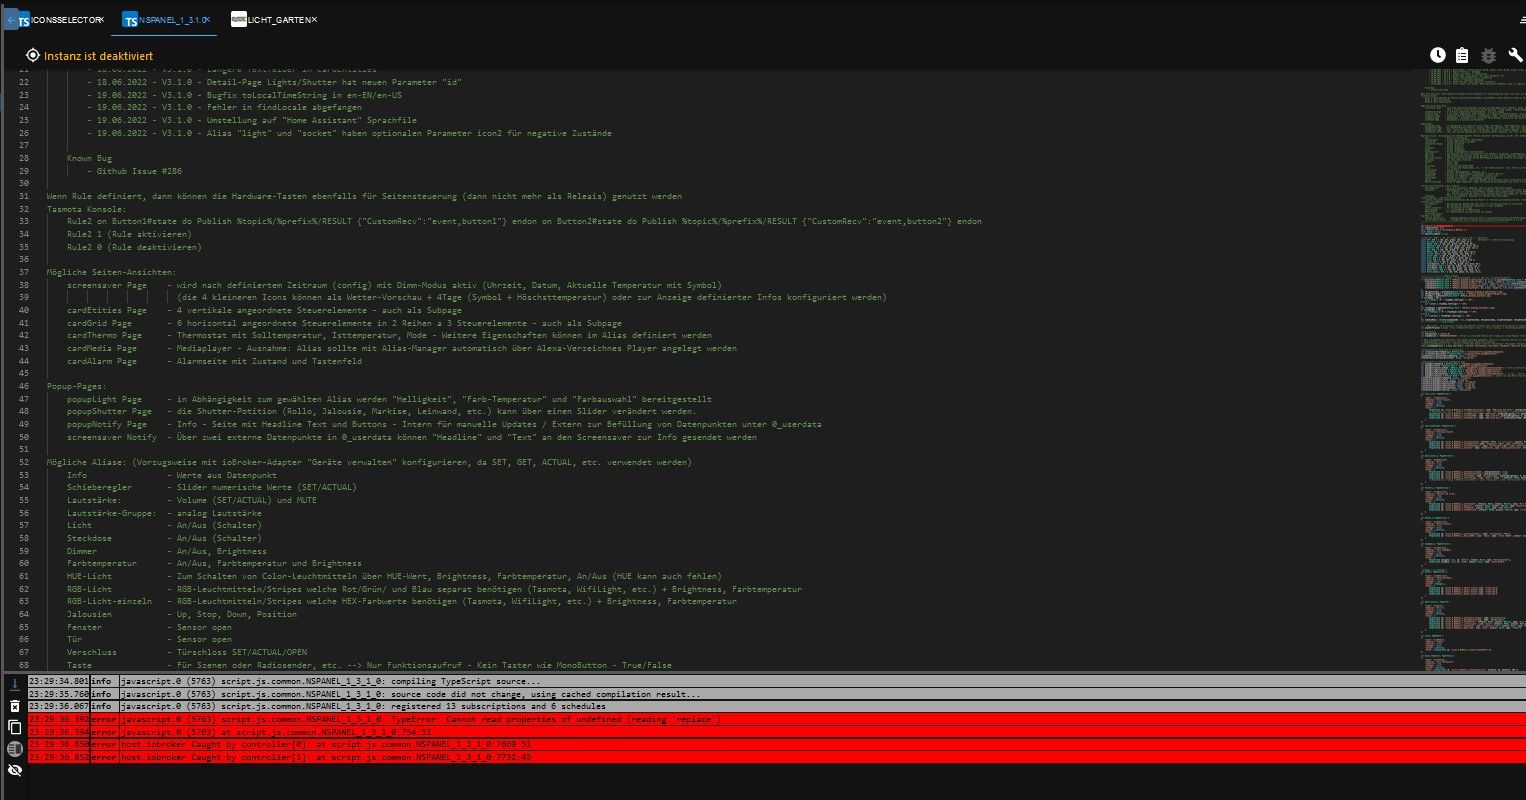Click the 'RGB-Licht-einzeln' alias line
This screenshot has width=1526, height=800.
(402, 602)
